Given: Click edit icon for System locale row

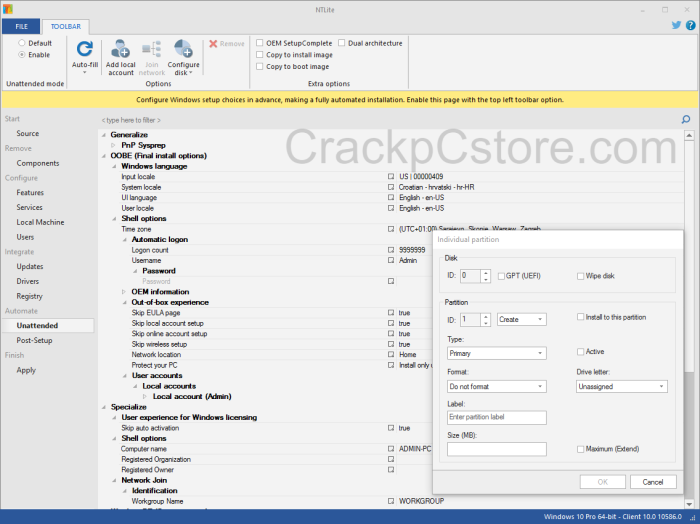Looking at the screenshot, I should 391,187.
